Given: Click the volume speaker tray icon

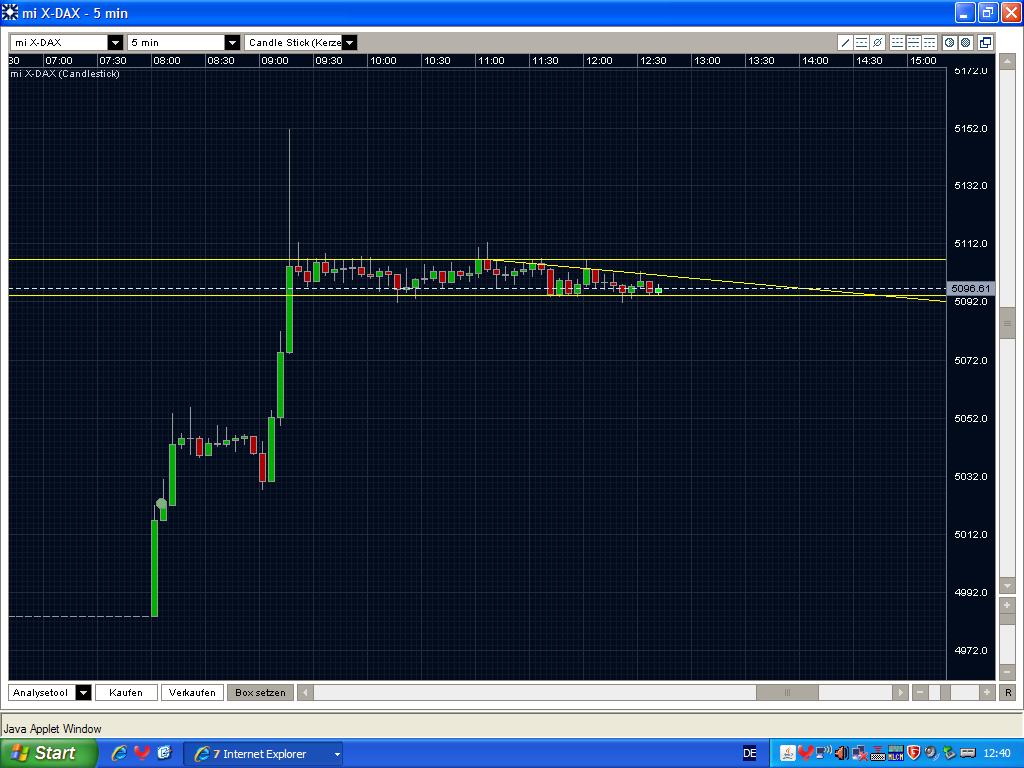Looking at the screenshot, I should pos(841,753).
